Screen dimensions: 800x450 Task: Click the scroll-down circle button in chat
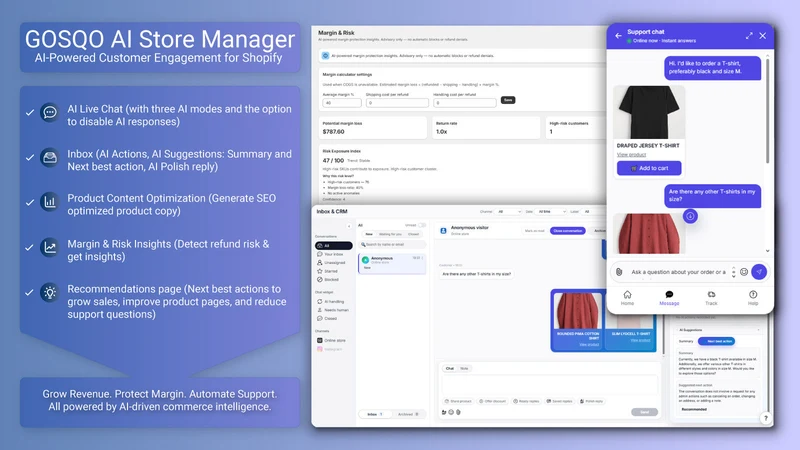[690, 216]
